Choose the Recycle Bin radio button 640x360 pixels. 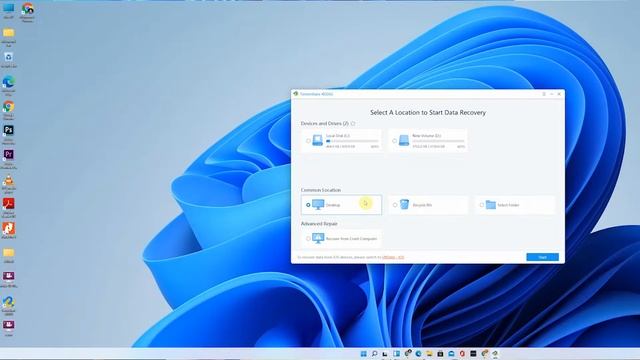click(x=395, y=205)
